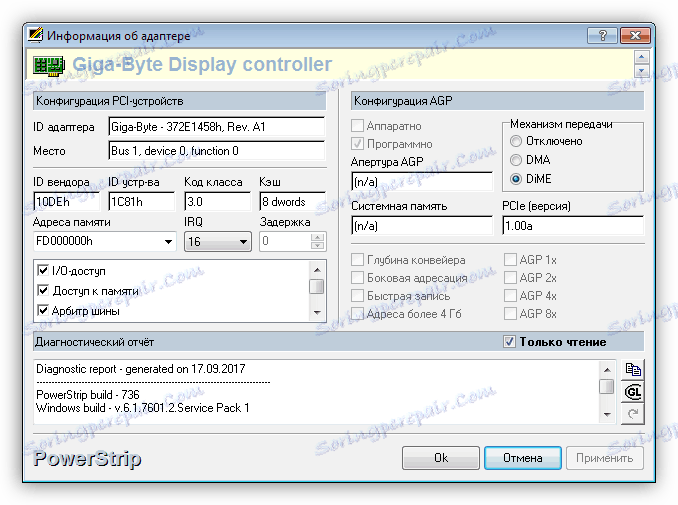Click the Адреса более 4 Гб checkbox
This screenshot has height=505, width=678.
tap(357, 313)
